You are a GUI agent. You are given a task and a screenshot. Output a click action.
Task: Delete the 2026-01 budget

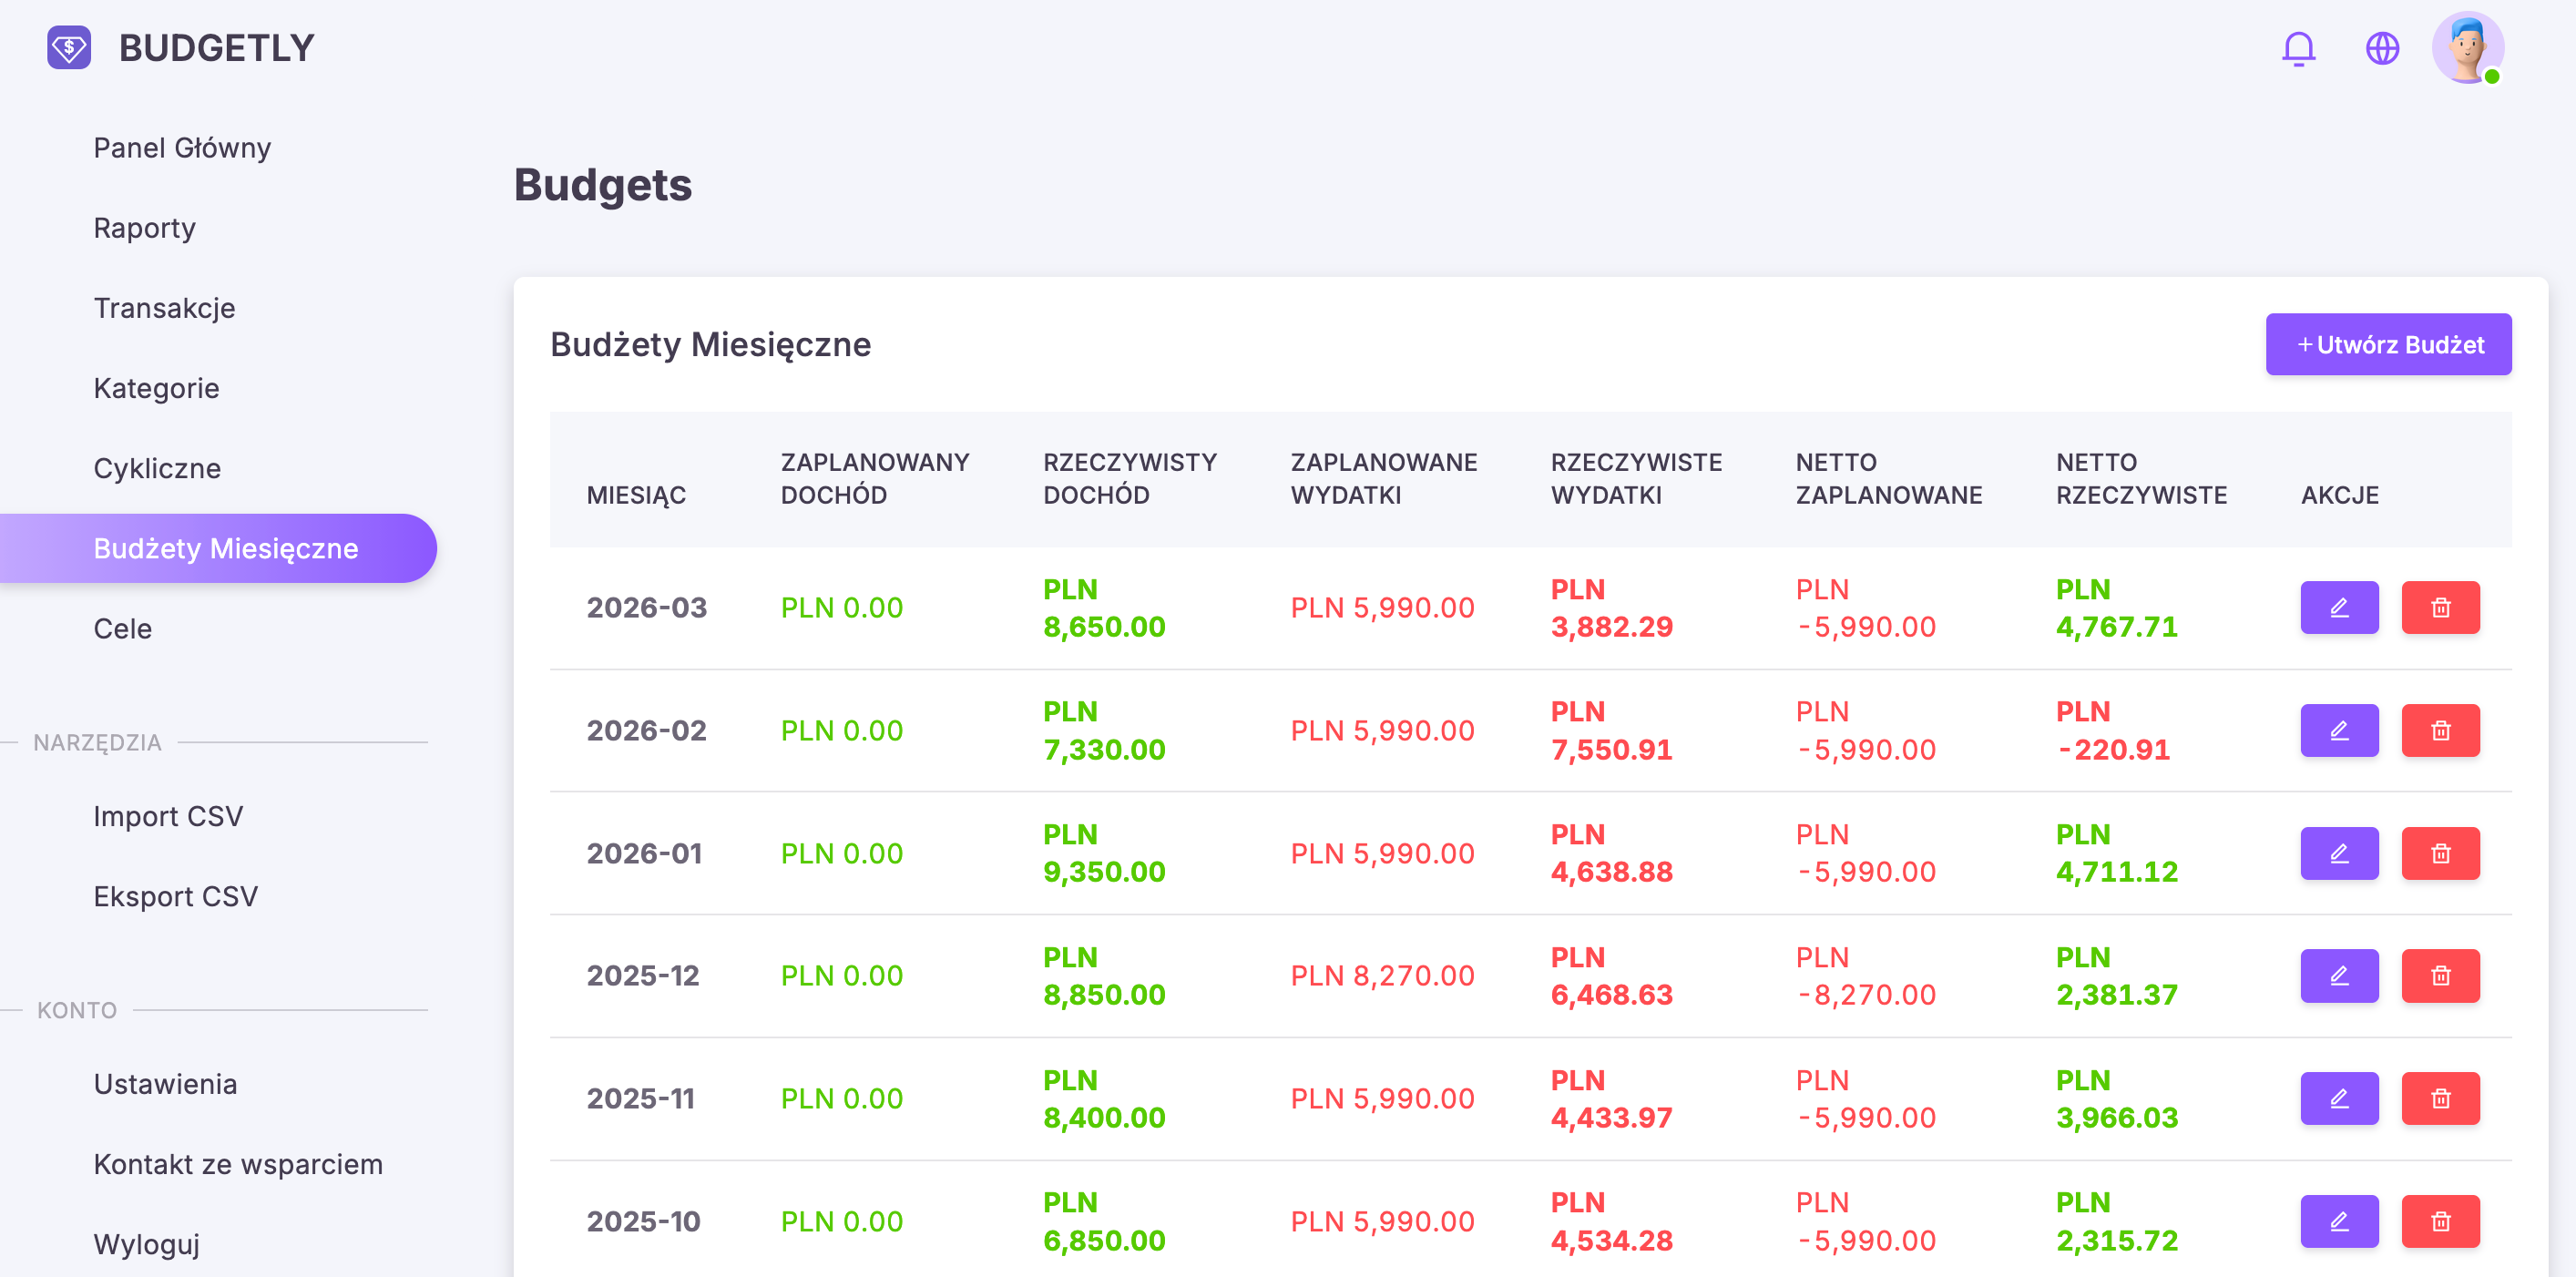click(2440, 853)
